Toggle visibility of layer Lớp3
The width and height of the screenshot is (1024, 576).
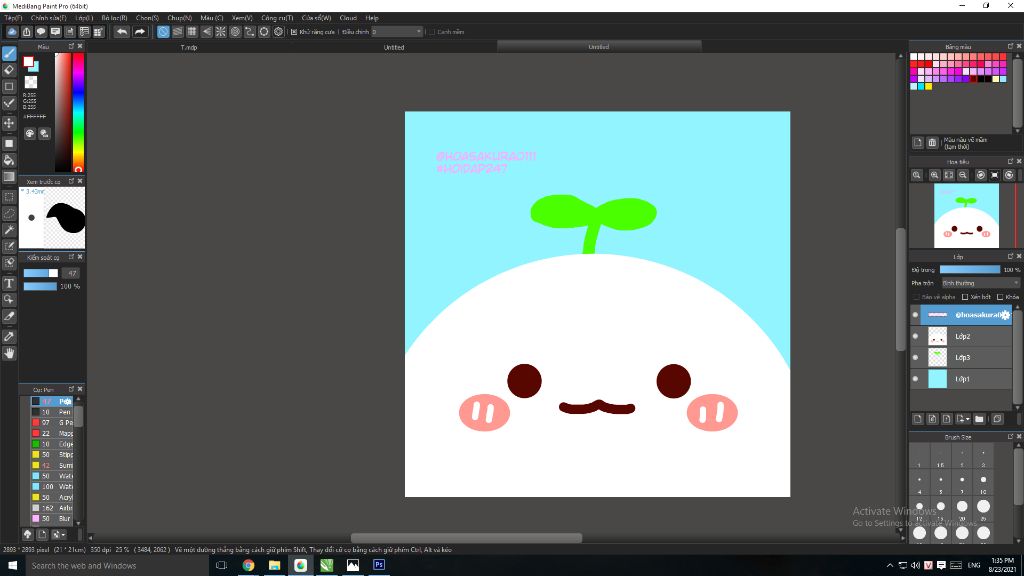915,357
